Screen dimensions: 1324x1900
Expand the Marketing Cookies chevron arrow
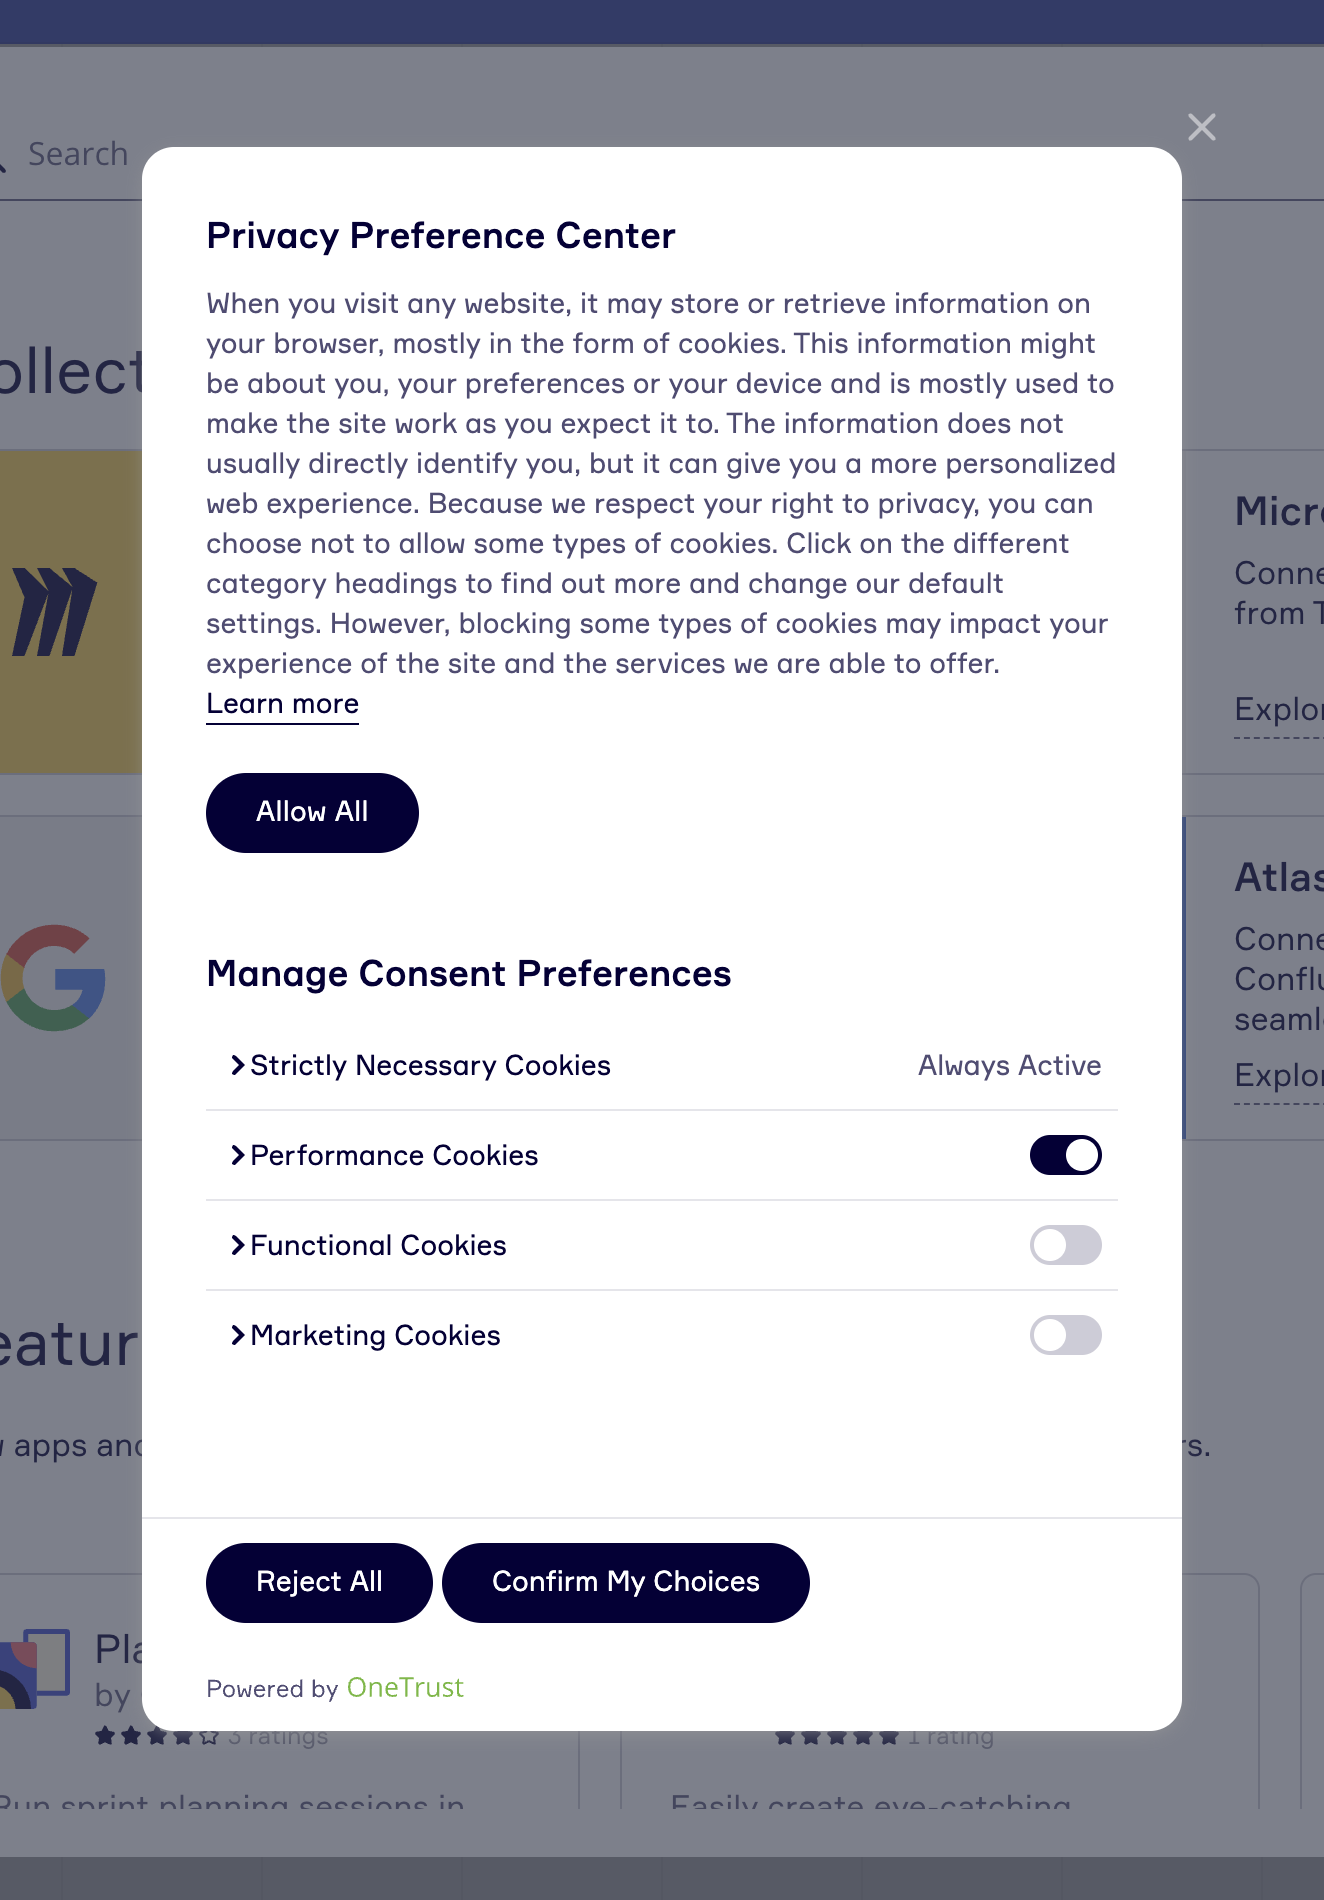(237, 1335)
